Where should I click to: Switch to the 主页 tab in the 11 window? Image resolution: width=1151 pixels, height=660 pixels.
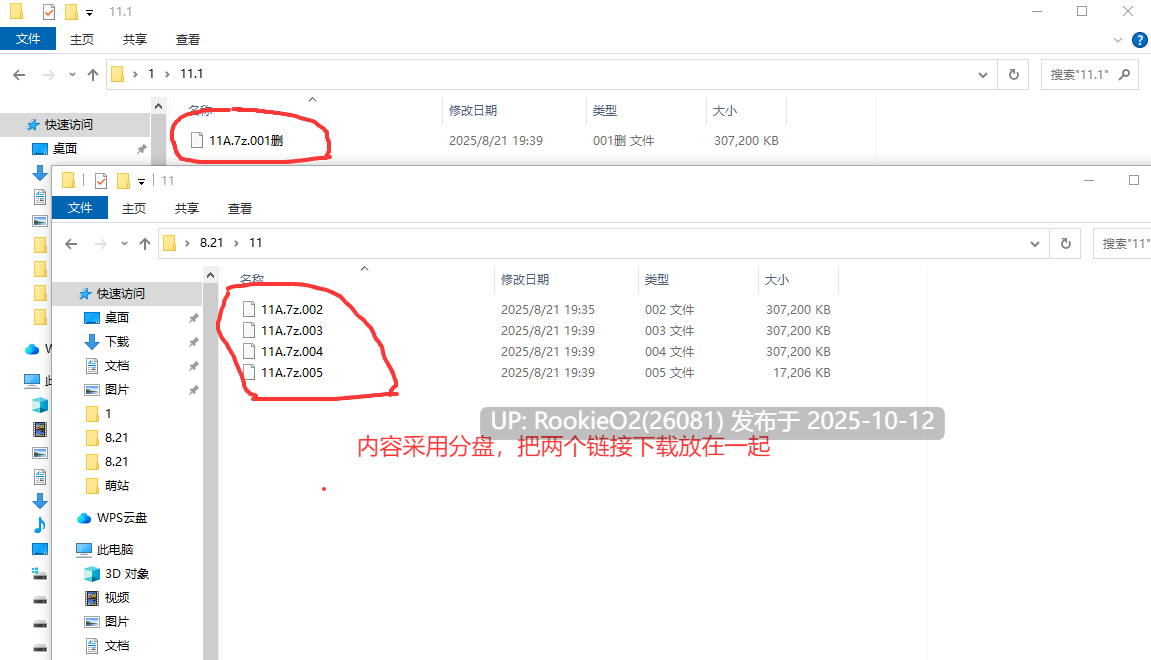[x=134, y=208]
